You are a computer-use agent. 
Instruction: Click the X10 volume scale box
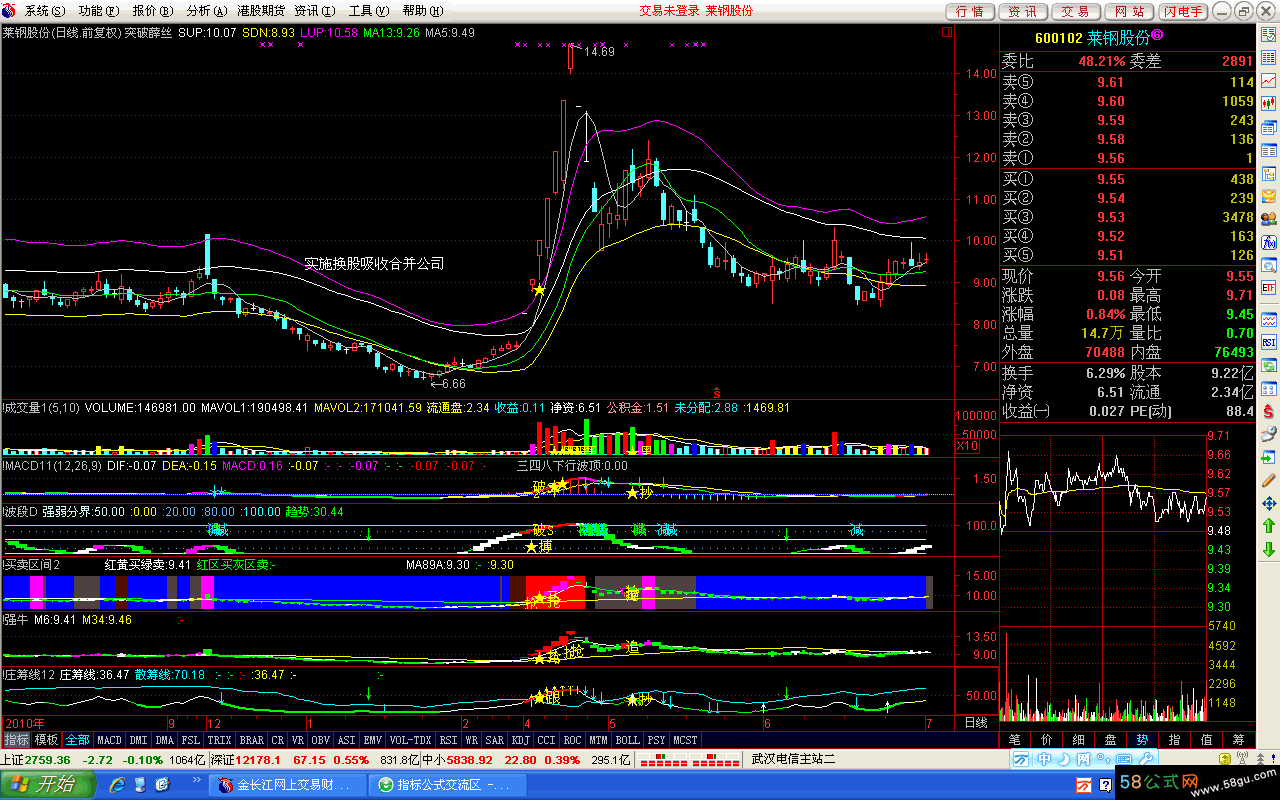[x=968, y=446]
